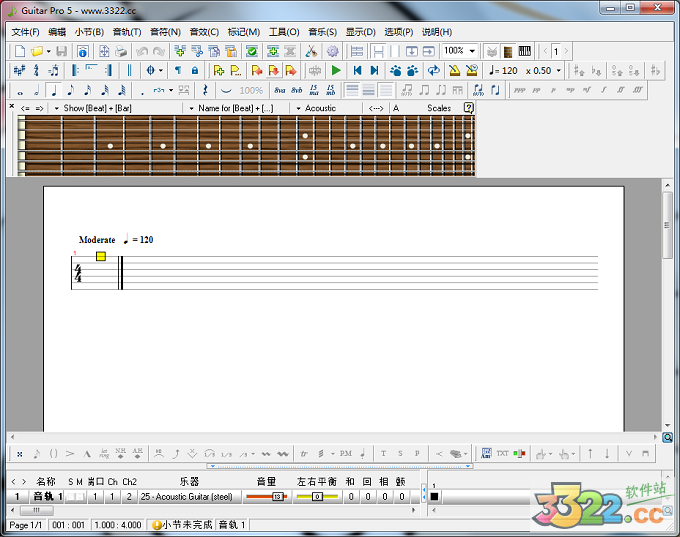Open the settings gear icon

(x=333, y=51)
